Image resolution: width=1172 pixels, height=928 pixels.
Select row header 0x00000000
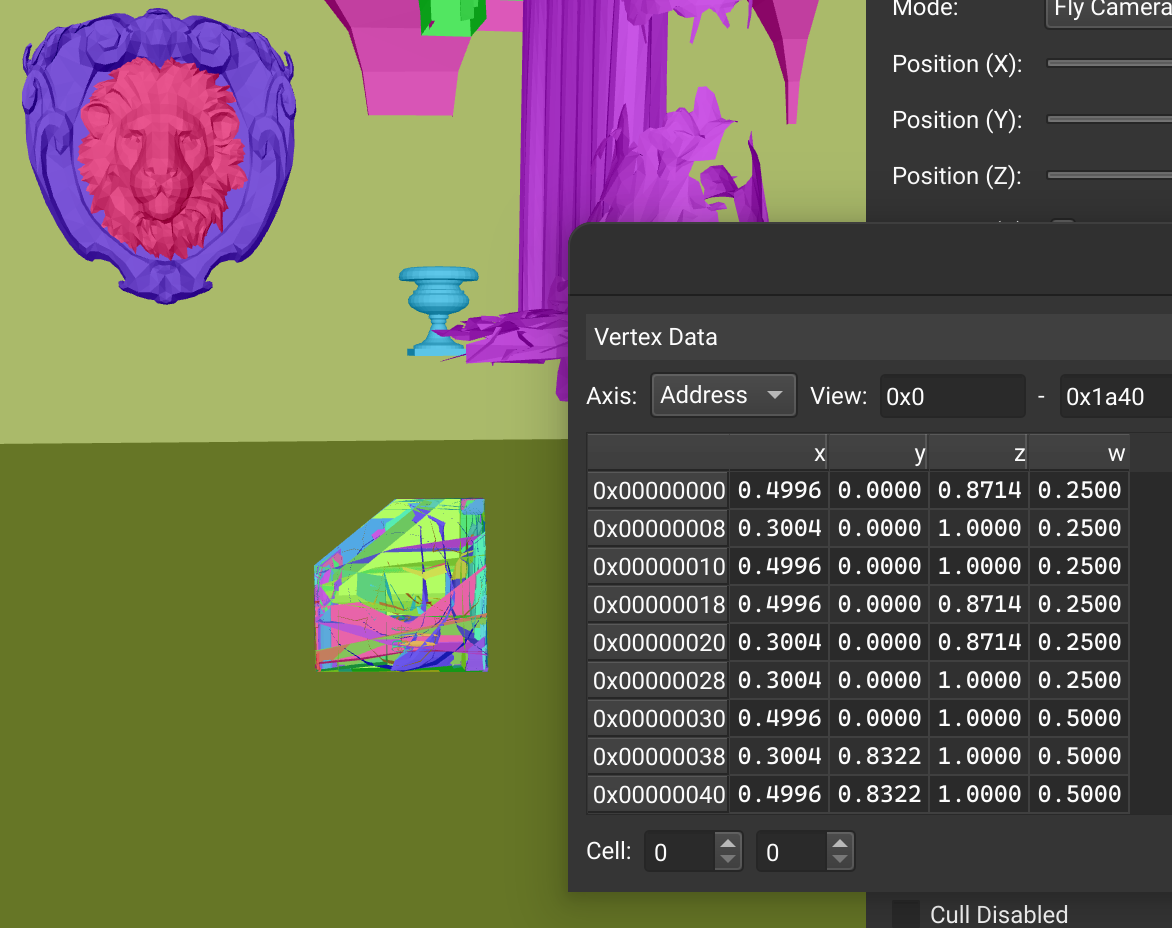point(658,490)
